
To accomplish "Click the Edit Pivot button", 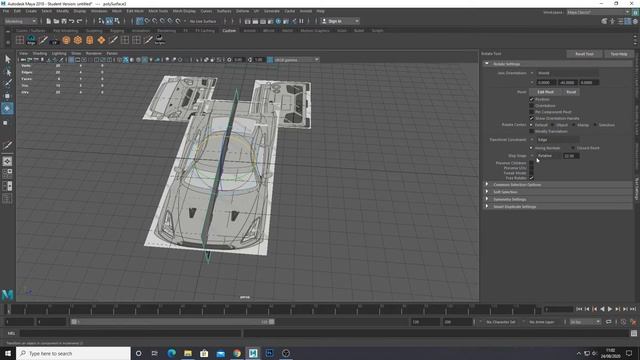I will click(x=545, y=92).
